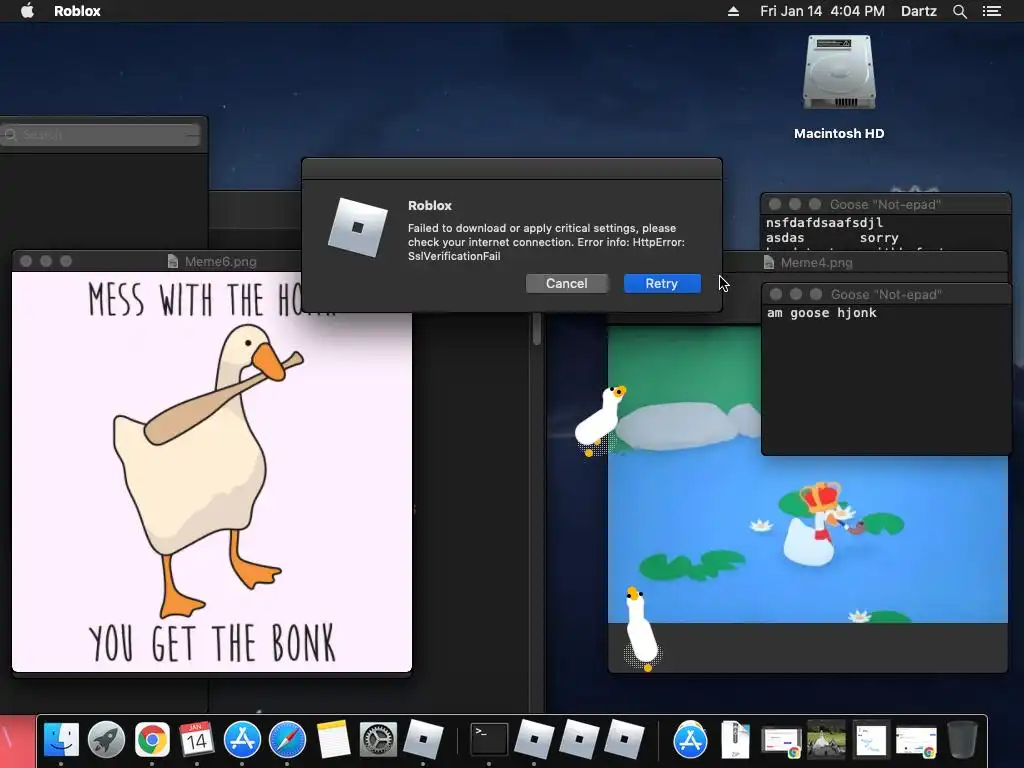
Task: Open the Dartz user menu
Action: pyautogui.click(x=918, y=11)
